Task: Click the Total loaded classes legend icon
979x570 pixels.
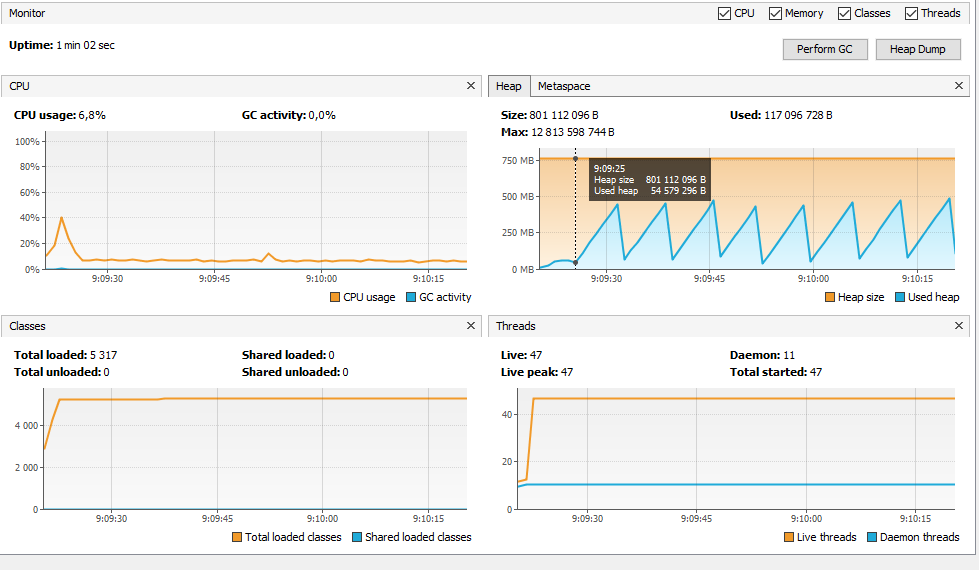Action: coord(237,537)
